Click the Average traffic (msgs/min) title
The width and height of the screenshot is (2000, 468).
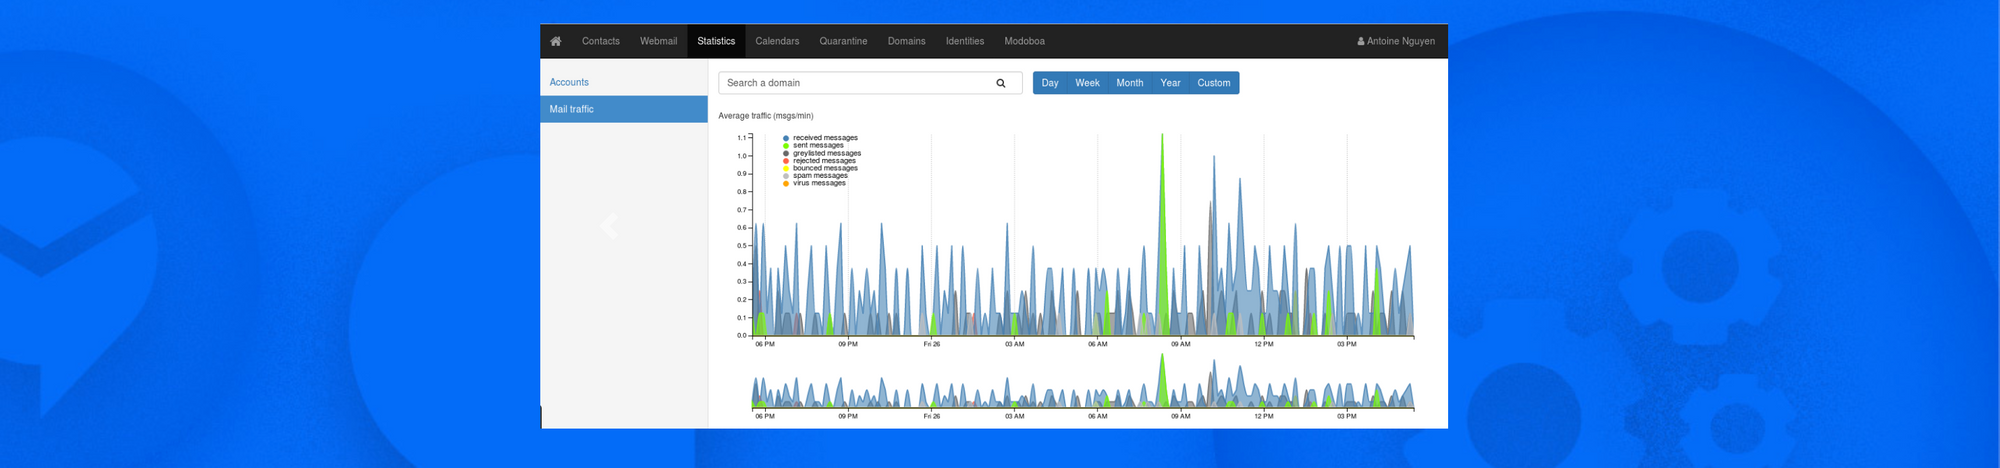pyautogui.click(x=766, y=116)
